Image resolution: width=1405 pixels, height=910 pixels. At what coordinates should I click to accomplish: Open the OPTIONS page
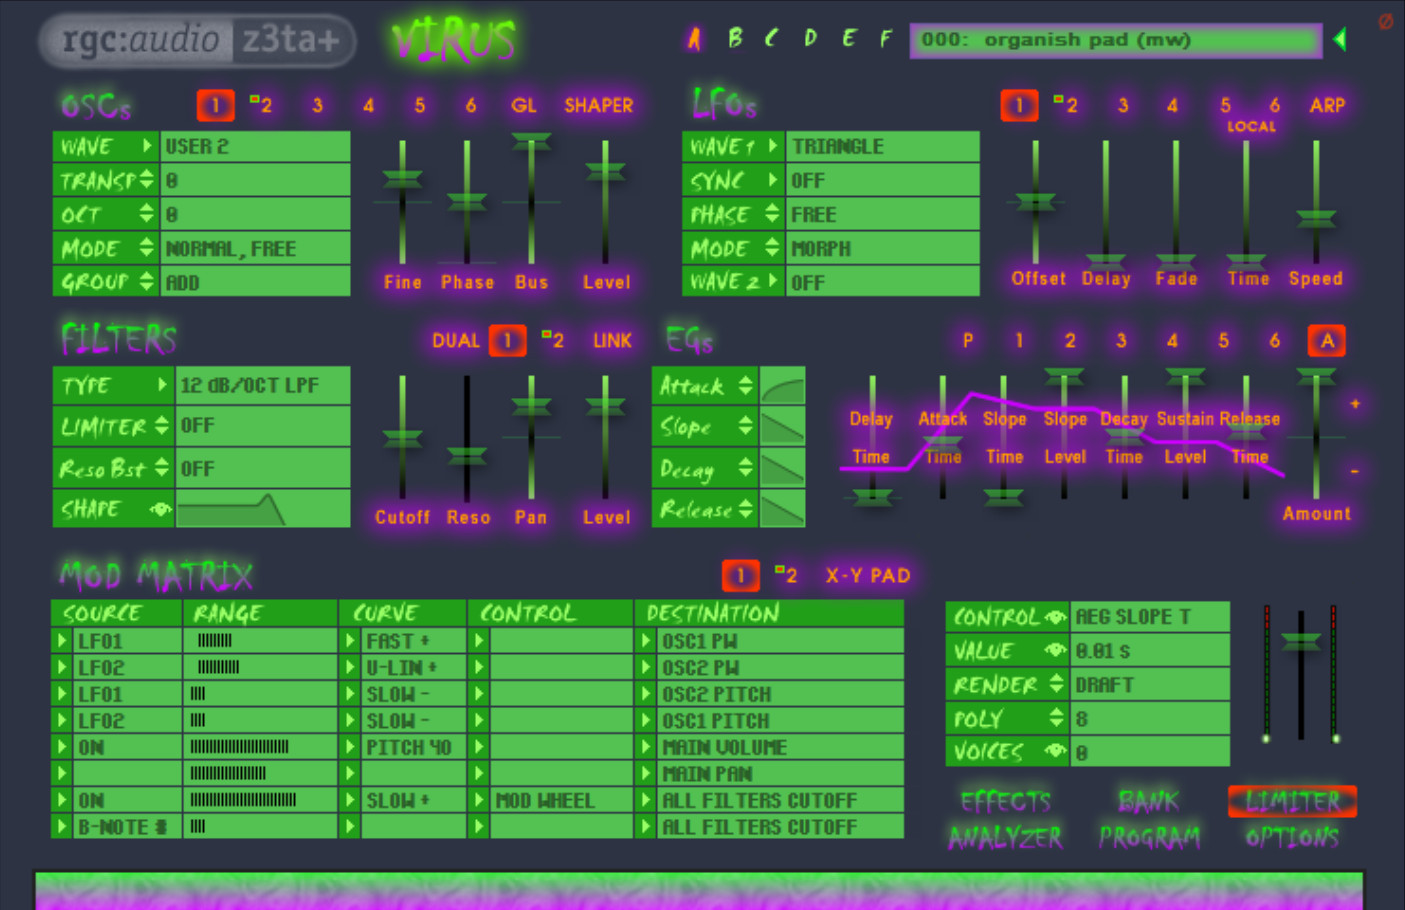1292,837
